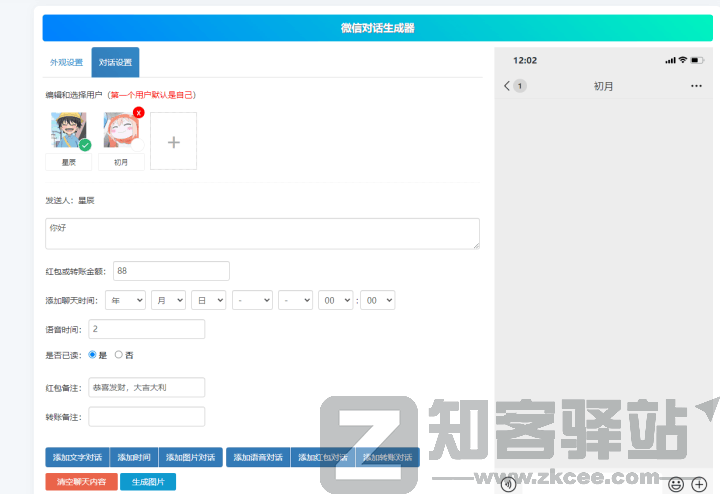This screenshot has width=720, height=494.
Task: Open the 对话设置 tab
Action: pyautogui.click(x=115, y=62)
